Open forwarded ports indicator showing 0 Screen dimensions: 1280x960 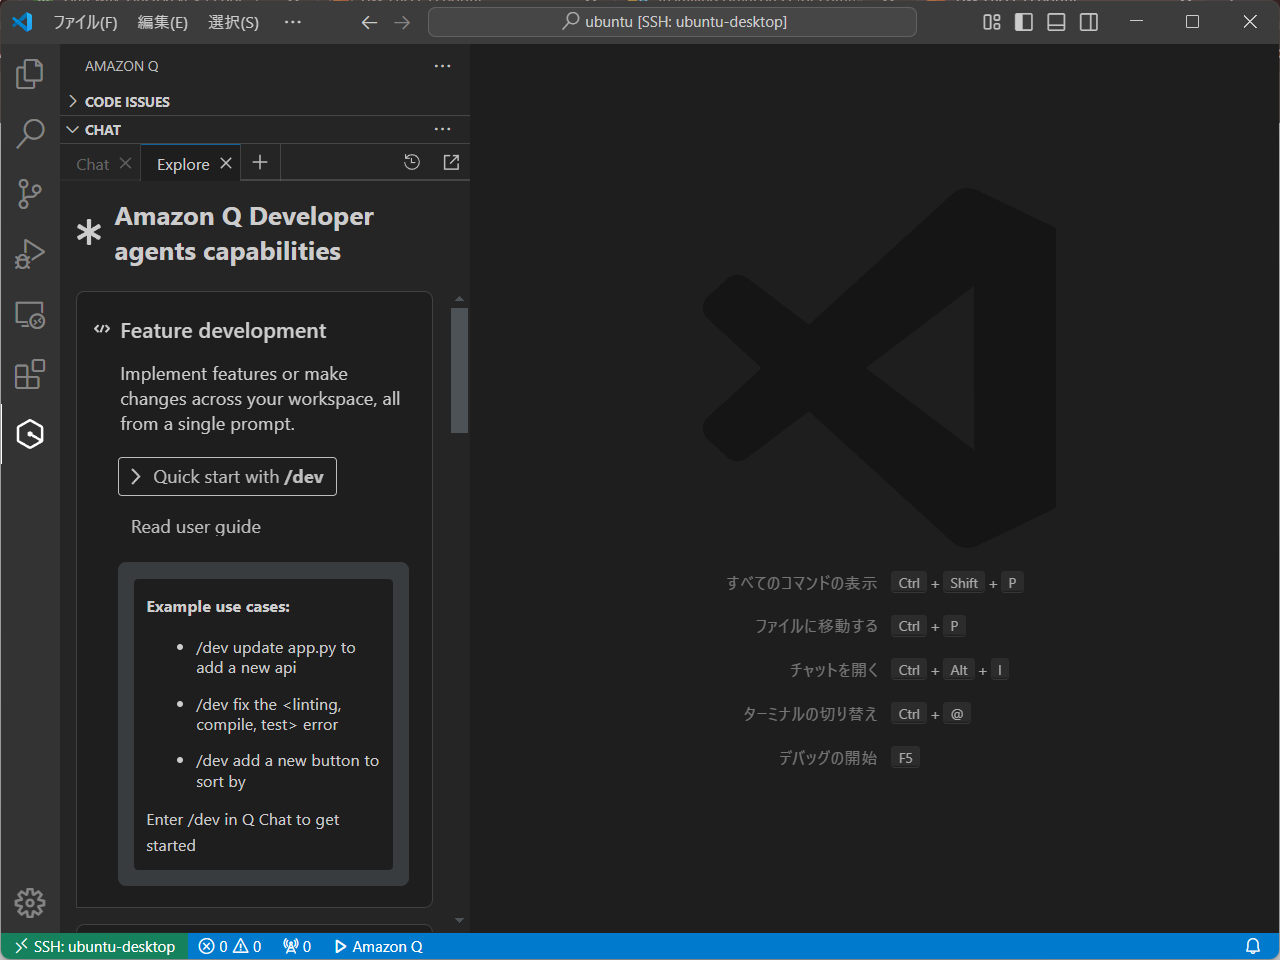(297, 946)
